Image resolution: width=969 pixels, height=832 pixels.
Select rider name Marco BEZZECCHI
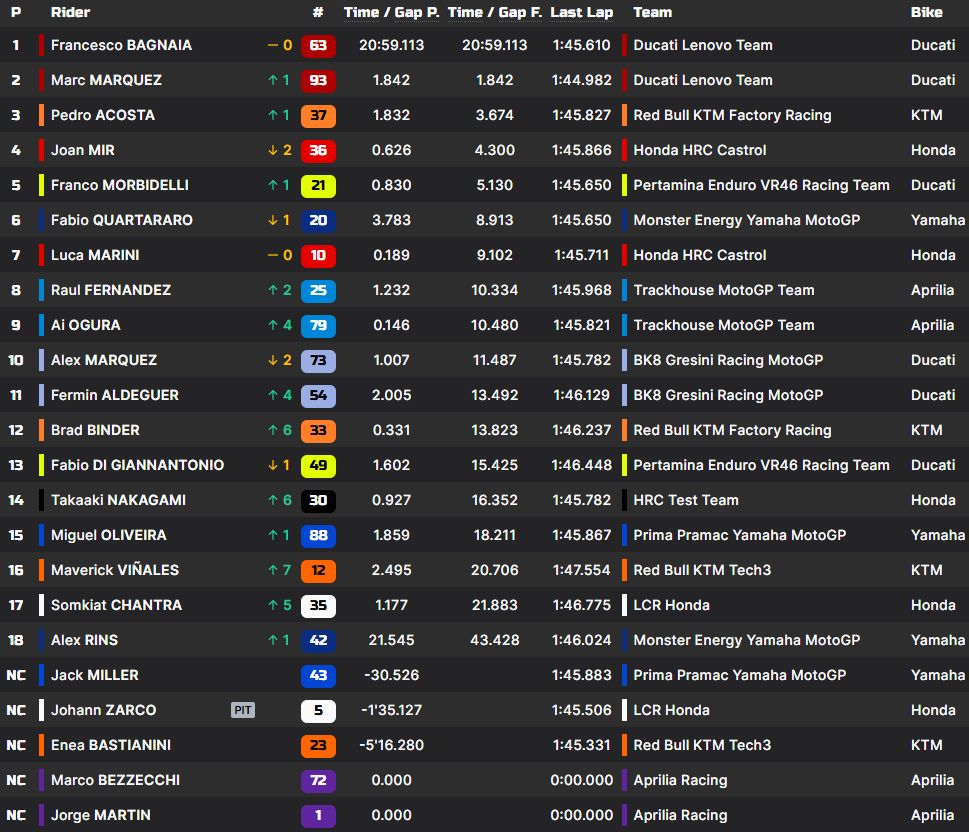click(116, 780)
